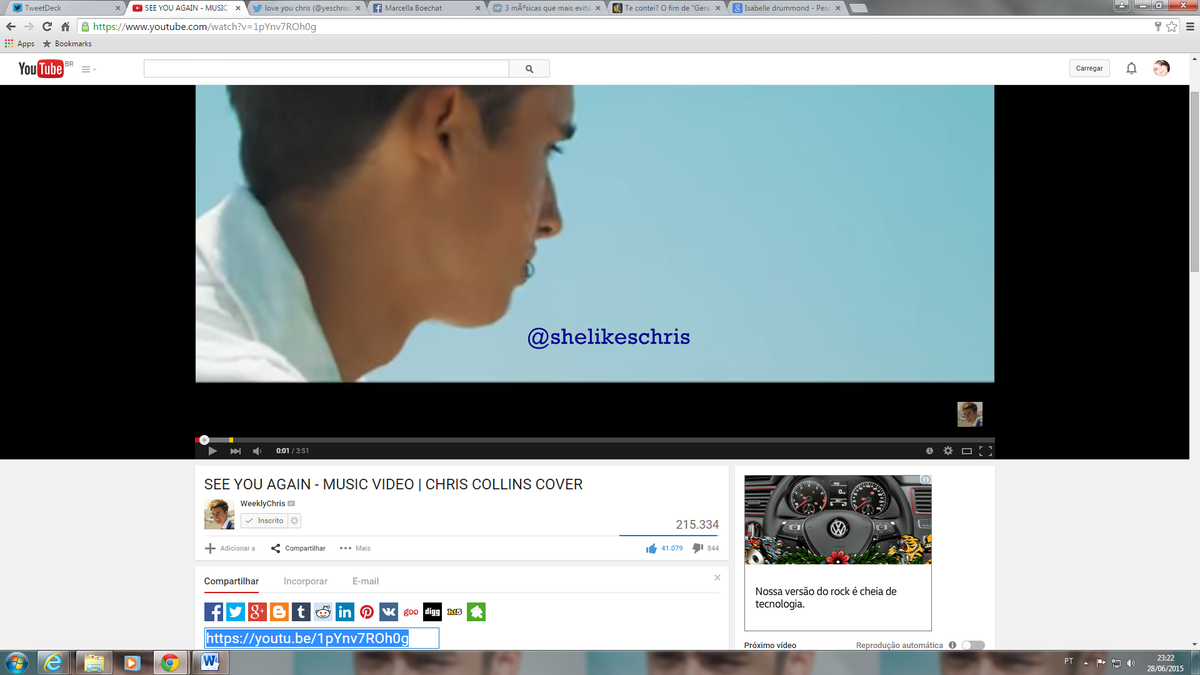This screenshot has height=675, width=1200.
Task: Click the search magnifier button
Action: [529, 69]
